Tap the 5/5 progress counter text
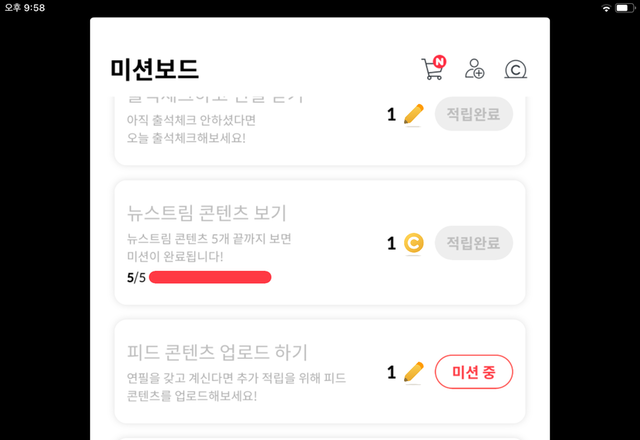The width and height of the screenshot is (640, 440). click(136, 277)
